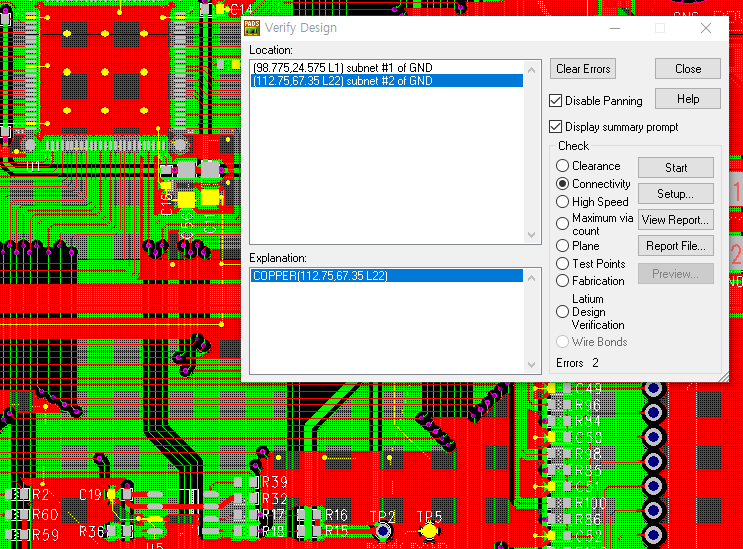Click the View Report... button
This screenshot has width=743, height=549.
pyautogui.click(x=675, y=220)
